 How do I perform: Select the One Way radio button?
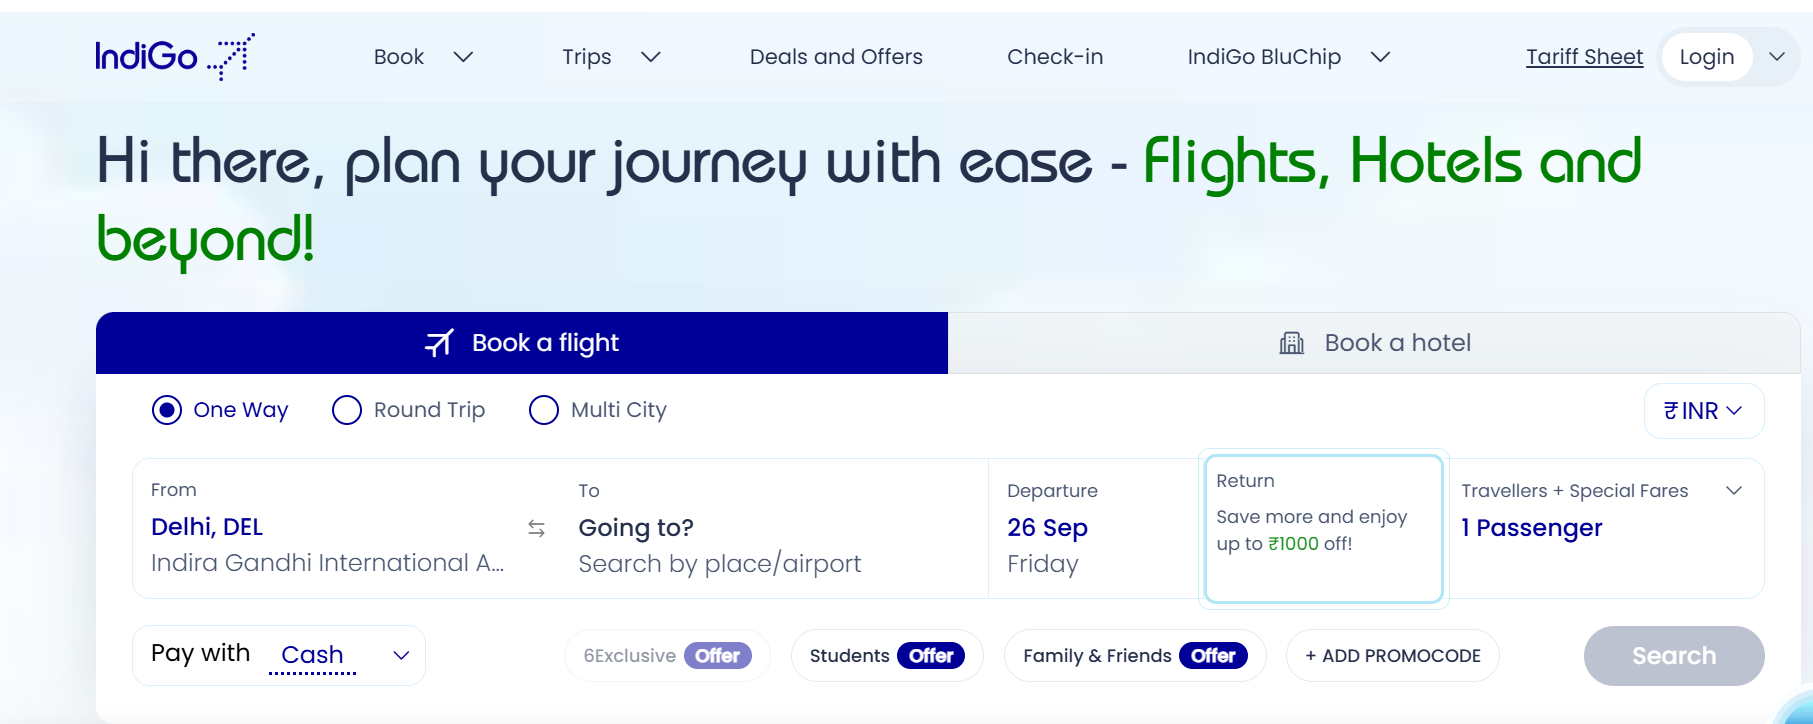(x=167, y=410)
